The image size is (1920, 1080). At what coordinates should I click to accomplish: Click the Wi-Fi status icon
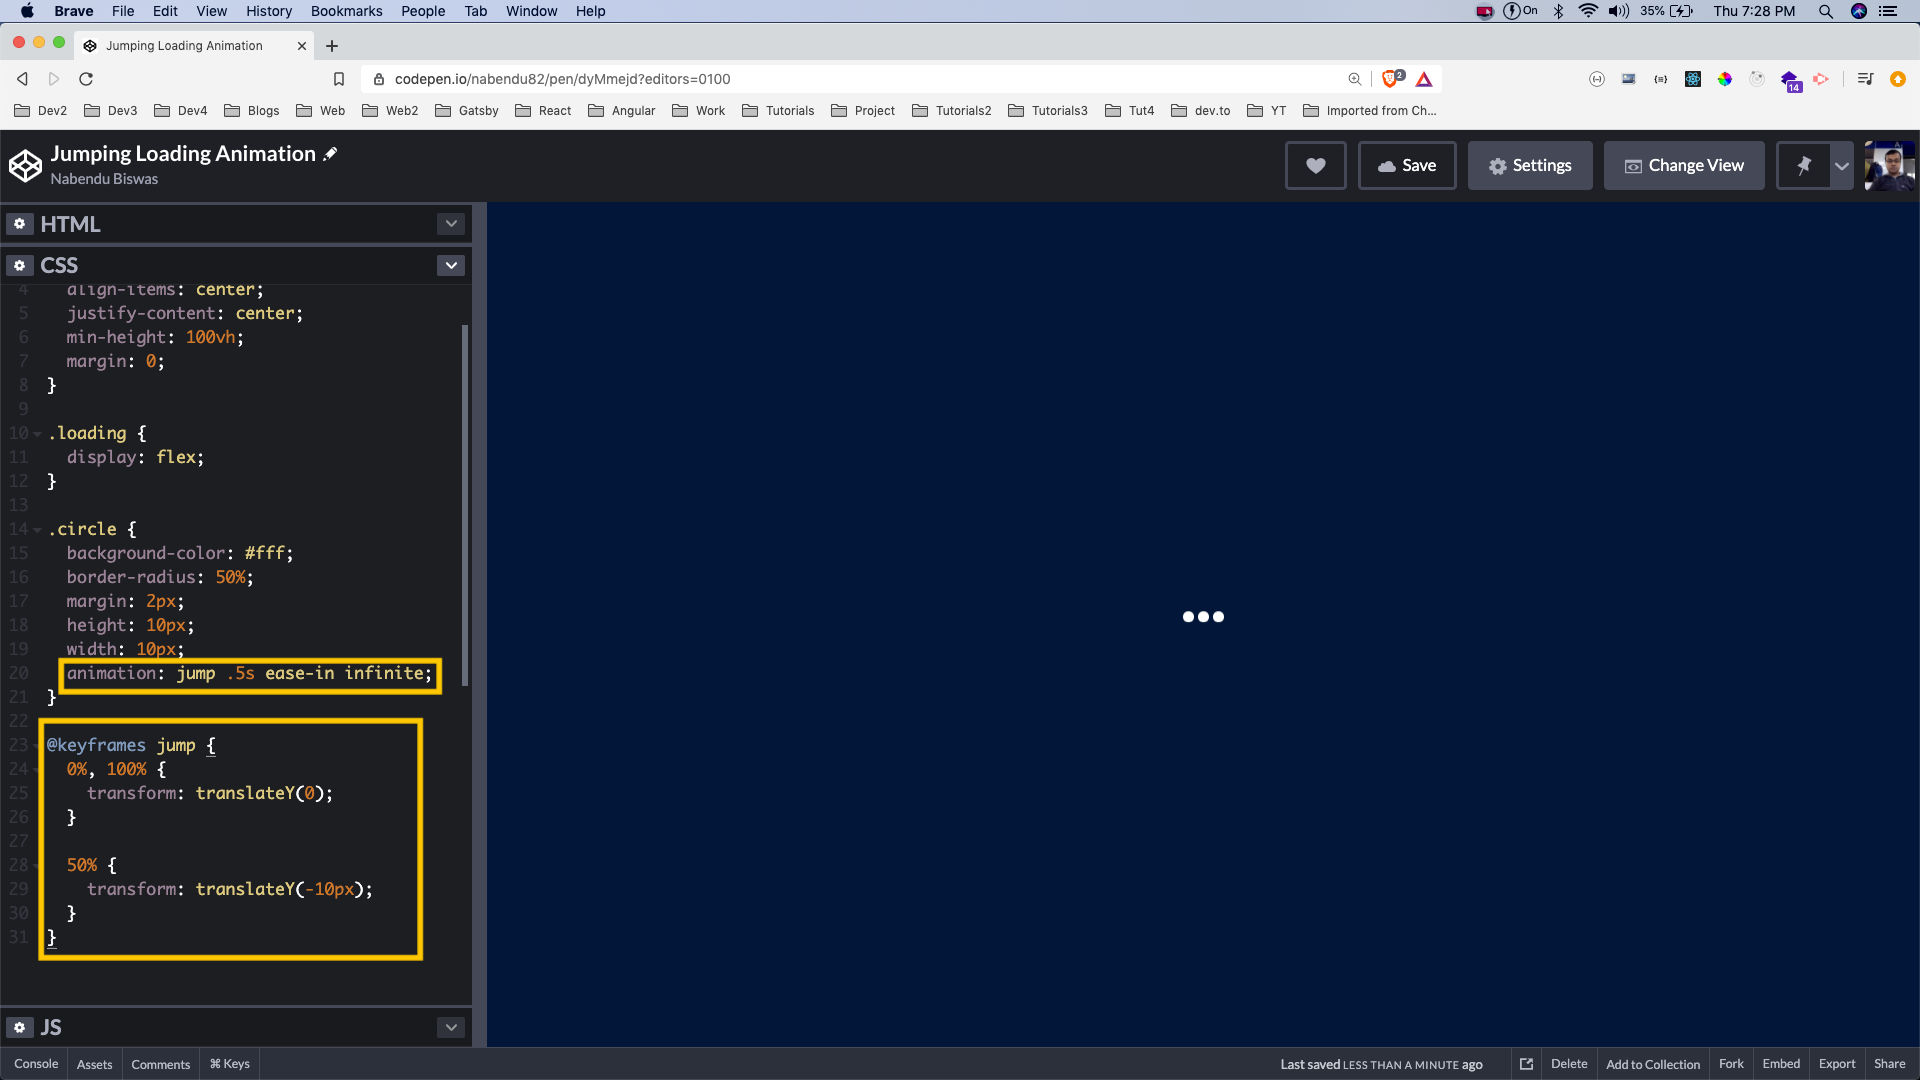coord(1588,11)
